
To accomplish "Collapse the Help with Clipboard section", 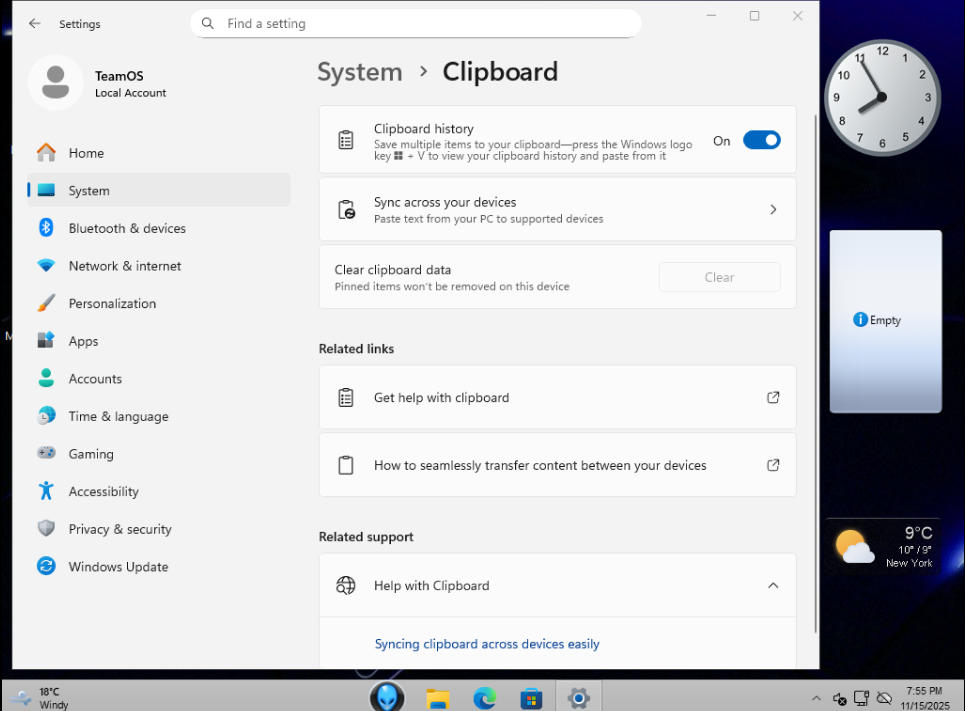I will (772, 586).
